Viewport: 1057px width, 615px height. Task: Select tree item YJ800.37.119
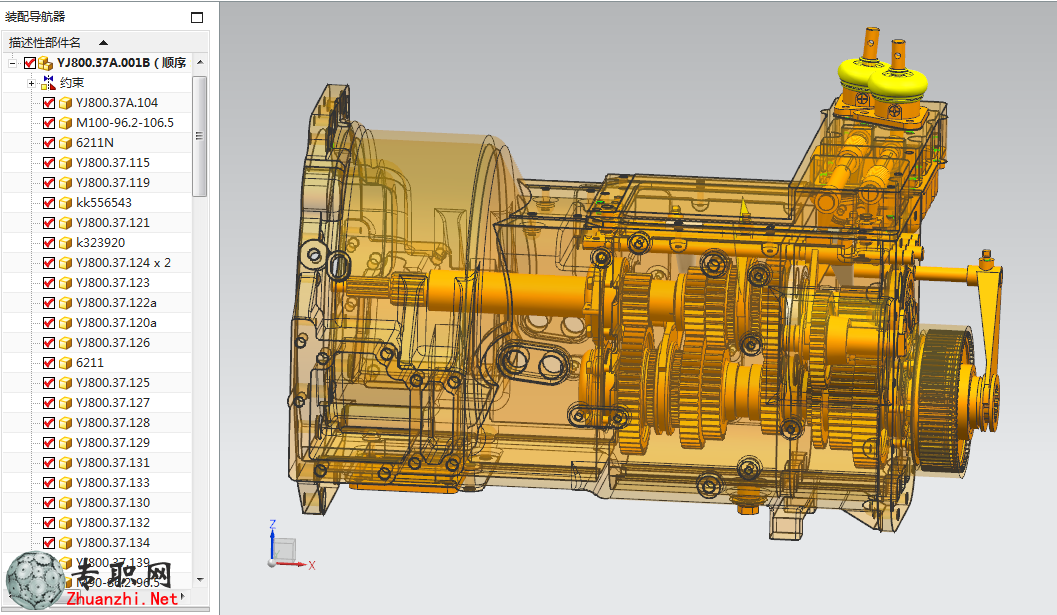pos(98,183)
